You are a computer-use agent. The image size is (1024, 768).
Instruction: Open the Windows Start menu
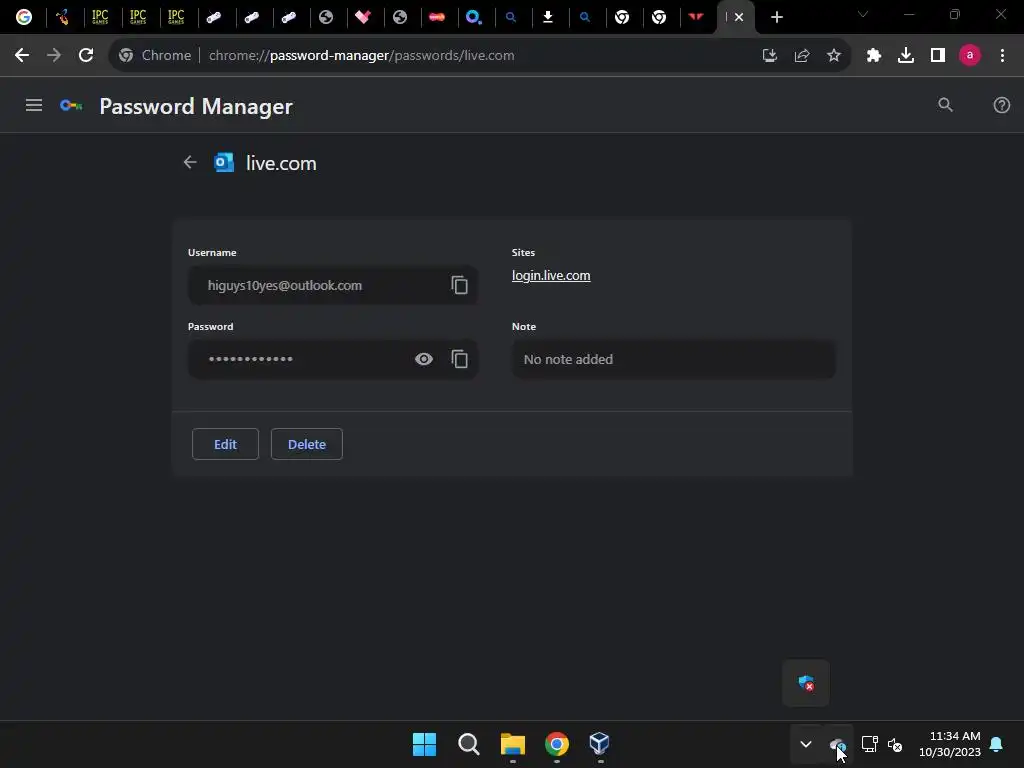424,744
